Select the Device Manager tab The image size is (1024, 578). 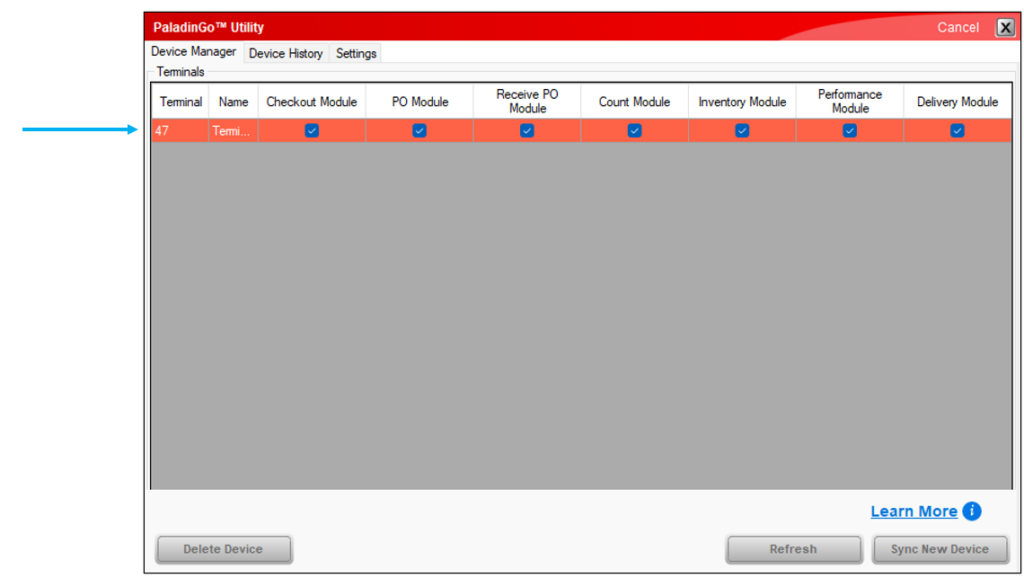(x=194, y=52)
